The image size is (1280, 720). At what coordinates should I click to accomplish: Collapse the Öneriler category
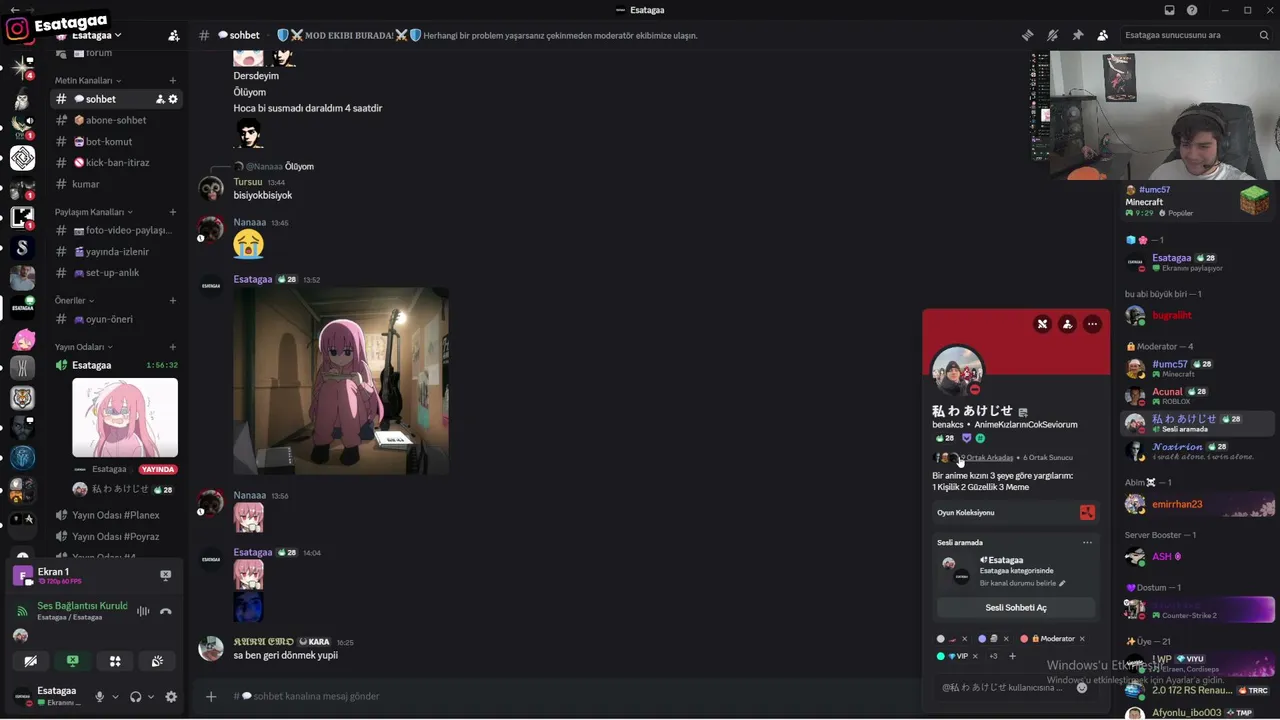pos(74,300)
